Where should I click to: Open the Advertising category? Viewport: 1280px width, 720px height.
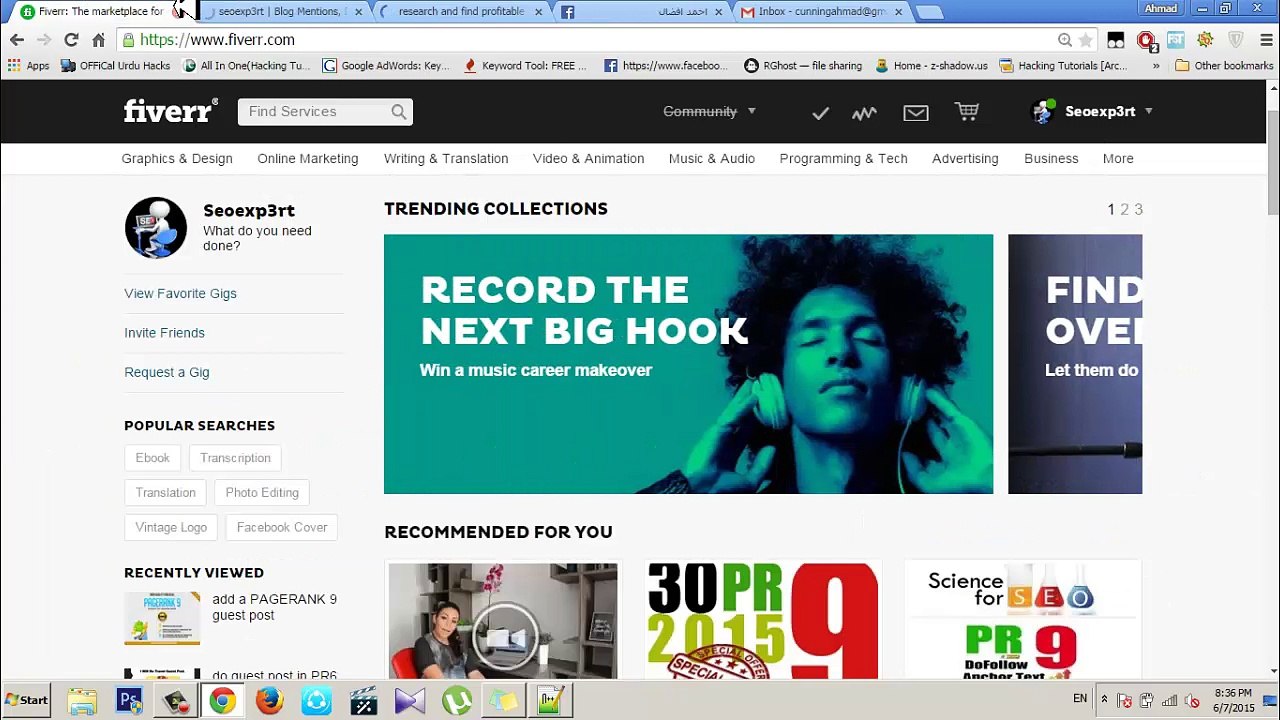(x=965, y=158)
